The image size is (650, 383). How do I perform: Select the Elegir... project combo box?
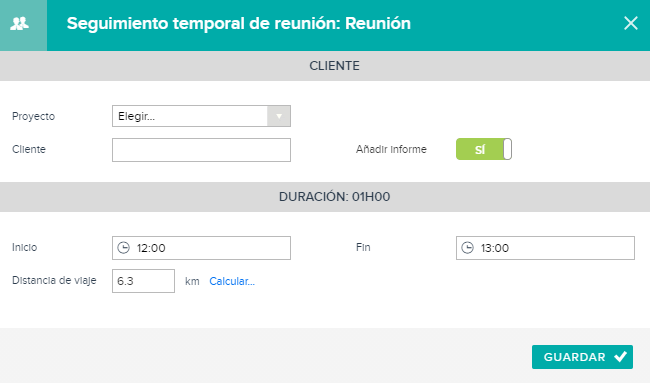click(x=201, y=116)
